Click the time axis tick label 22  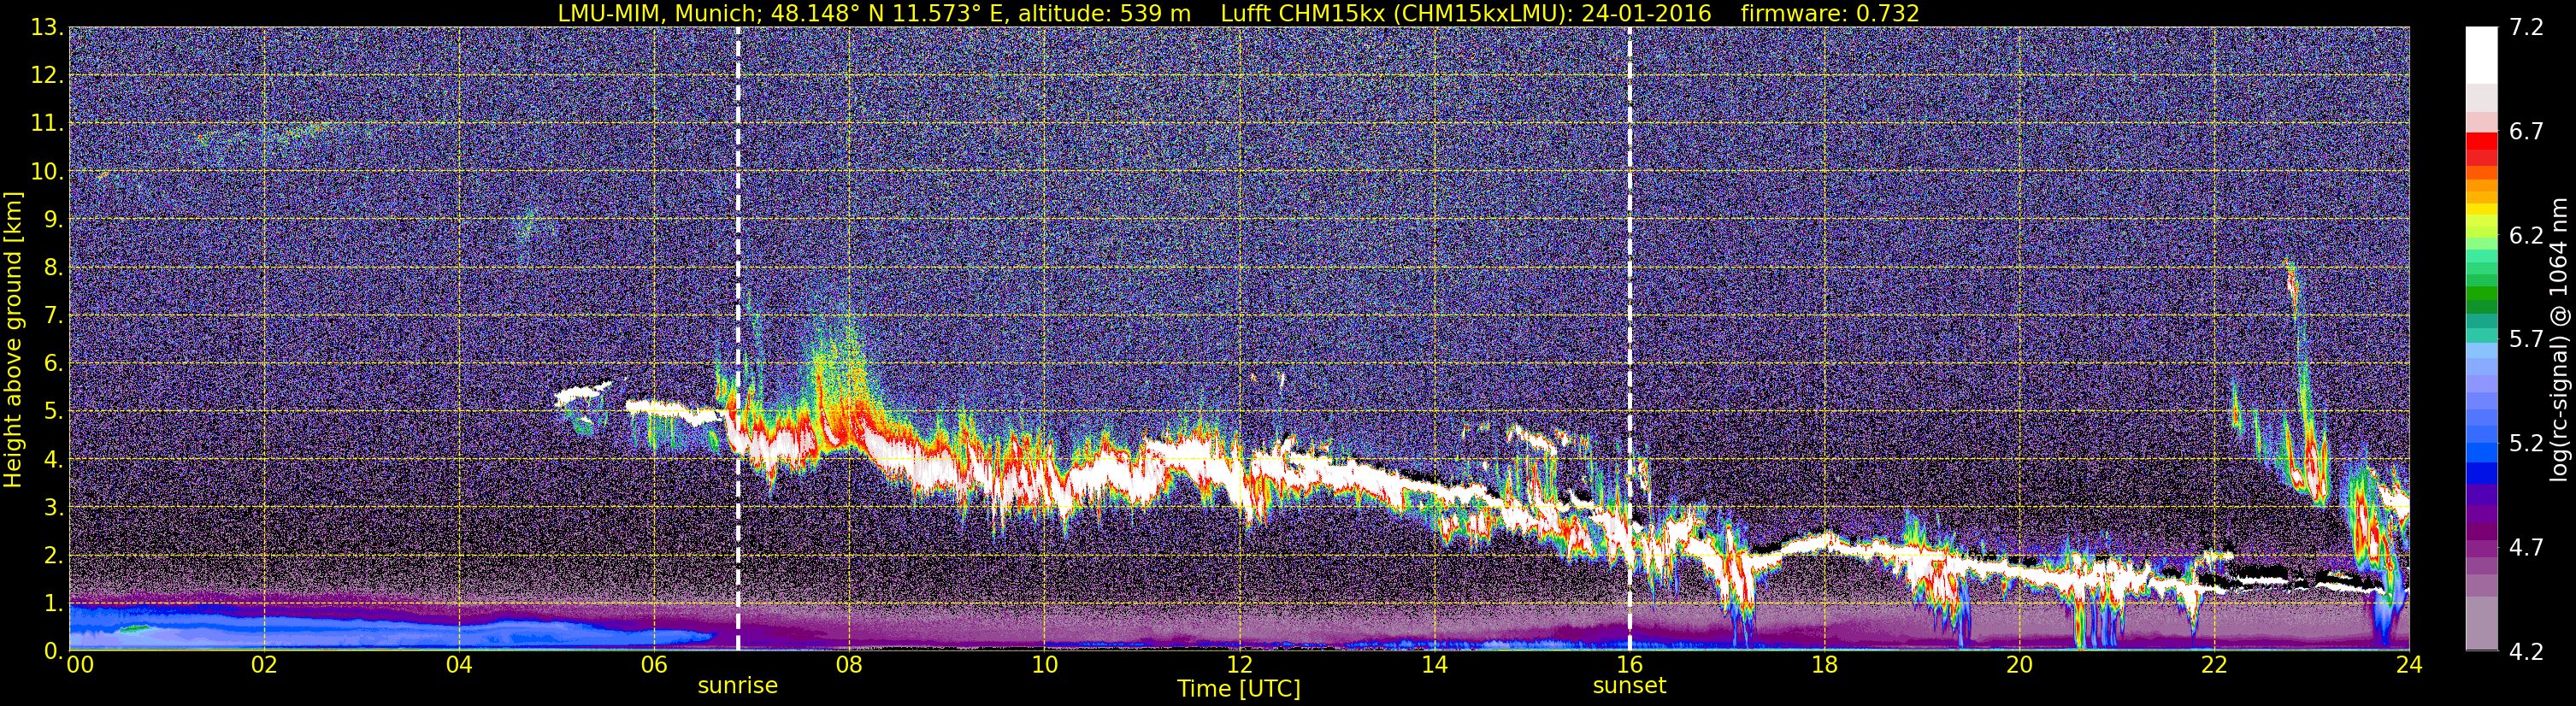coord(2214,665)
